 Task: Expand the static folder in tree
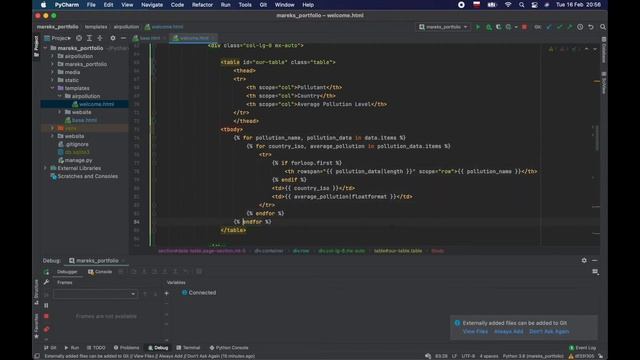point(52,80)
